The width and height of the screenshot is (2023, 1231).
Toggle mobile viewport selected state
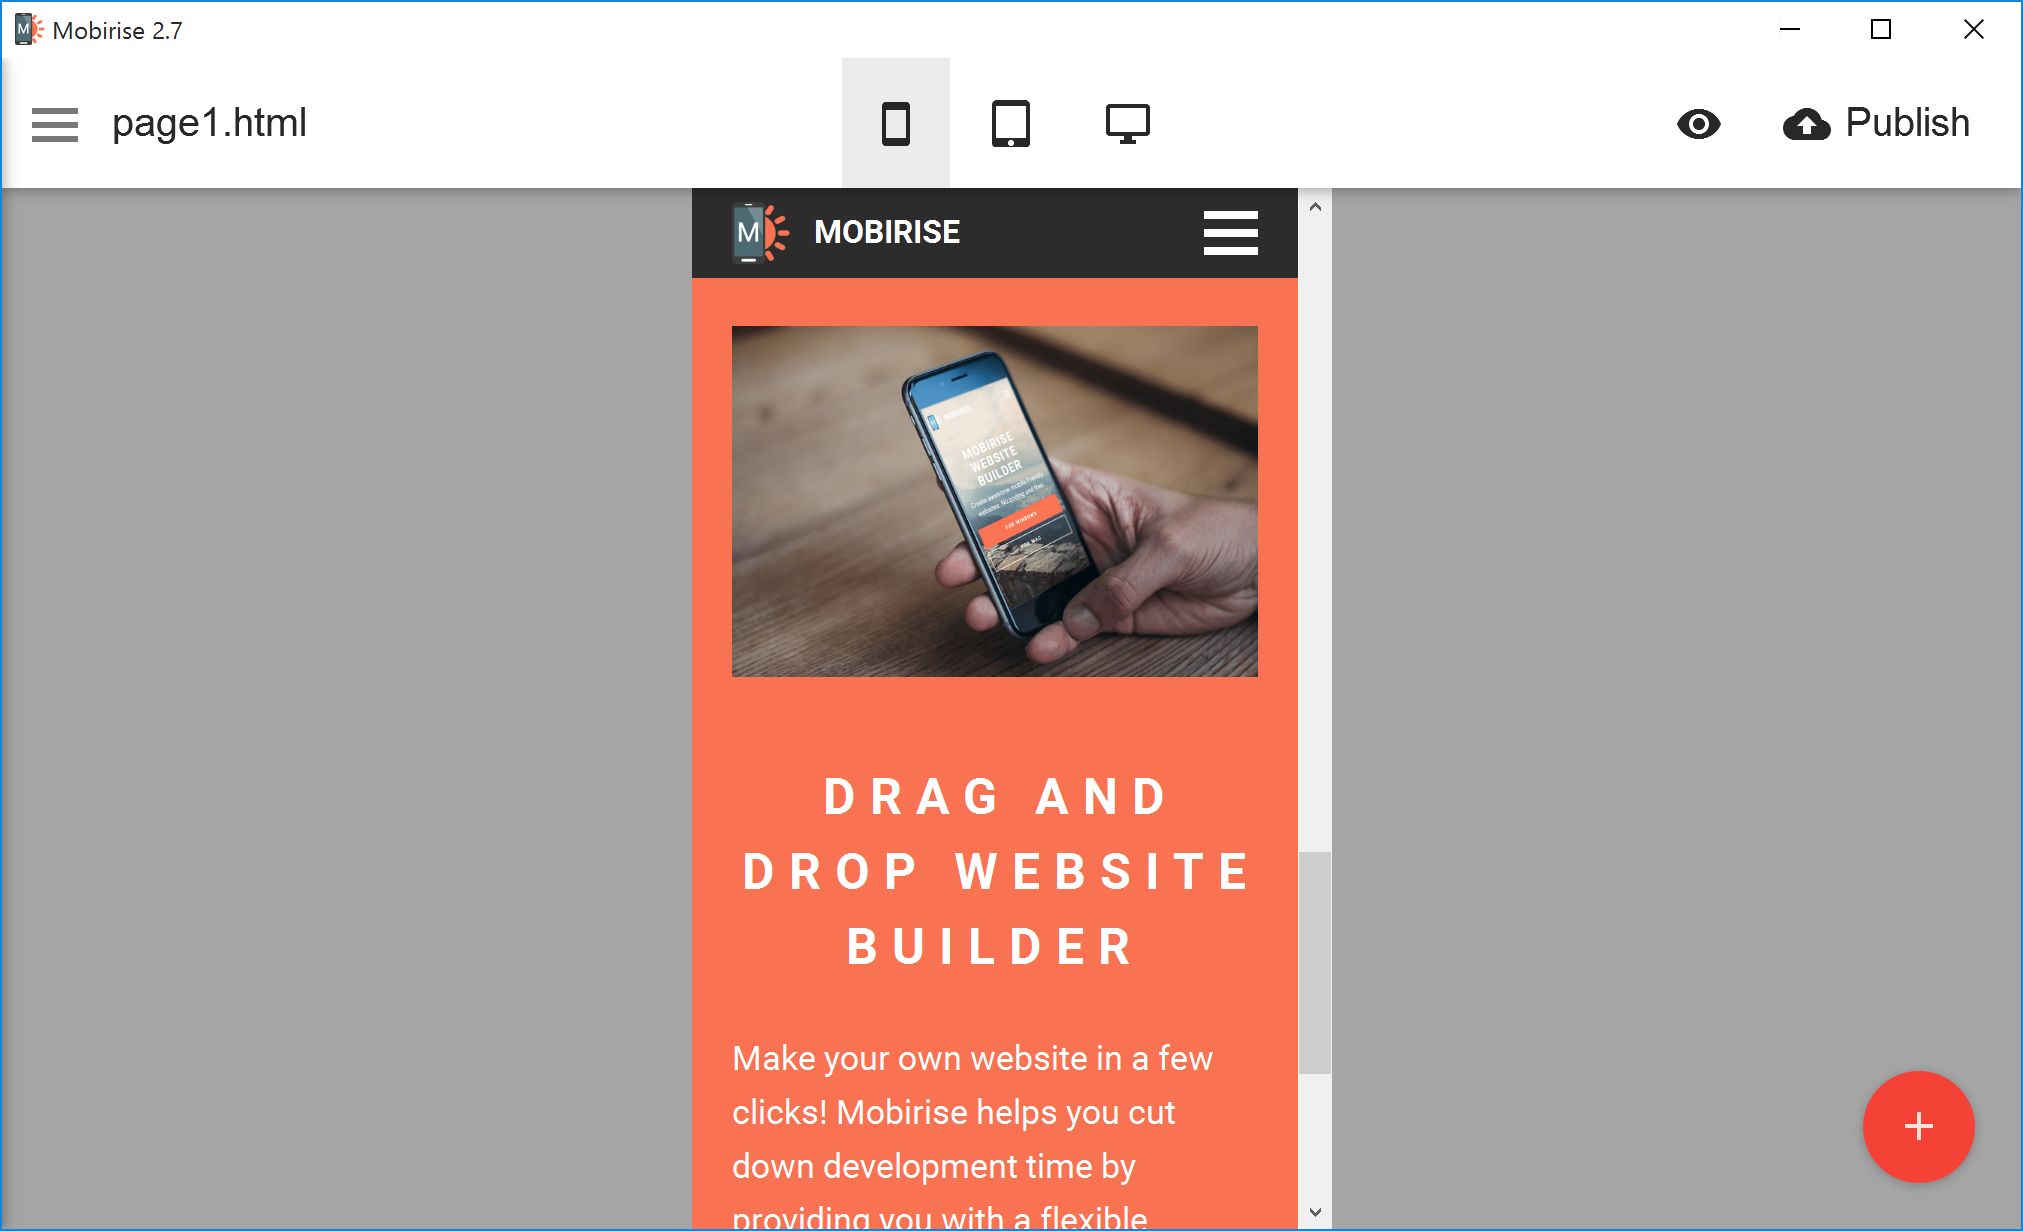click(x=894, y=123)
